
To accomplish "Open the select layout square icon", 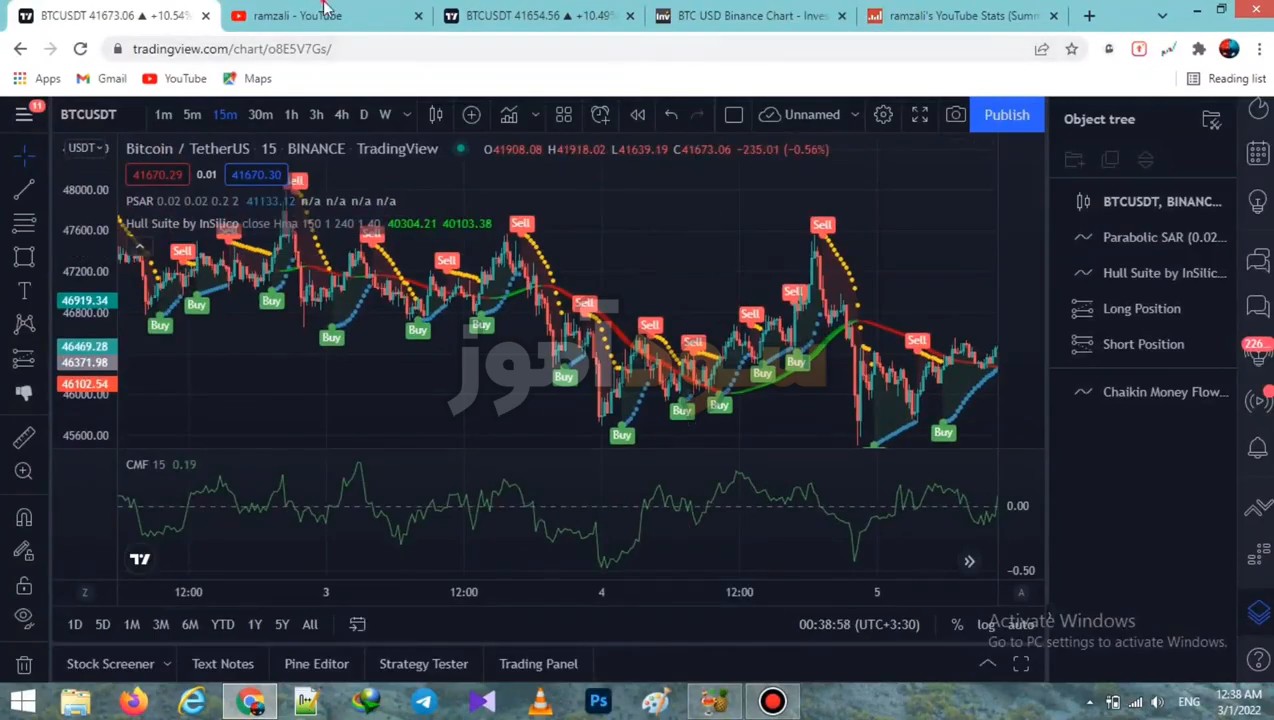I will point(733,115).
